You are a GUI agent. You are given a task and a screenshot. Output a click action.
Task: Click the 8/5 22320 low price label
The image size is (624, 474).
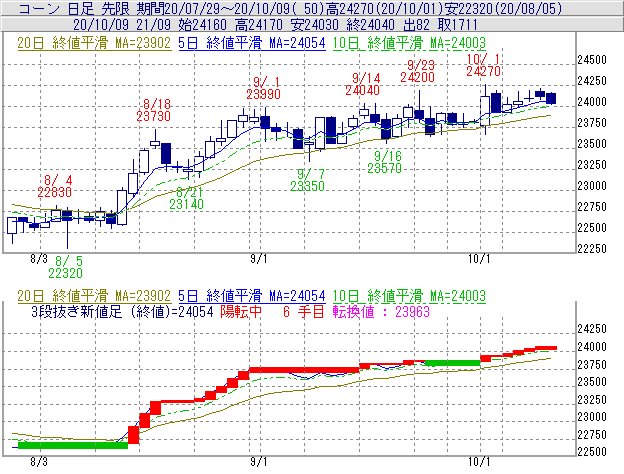pos(66,266)
